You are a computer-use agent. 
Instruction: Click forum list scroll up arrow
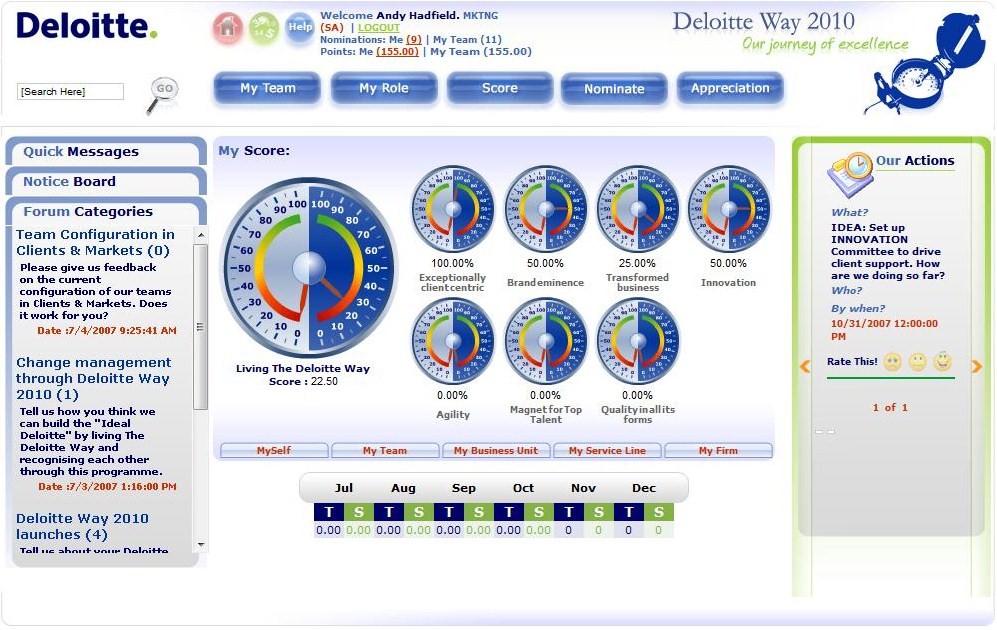tap(201, 235)
